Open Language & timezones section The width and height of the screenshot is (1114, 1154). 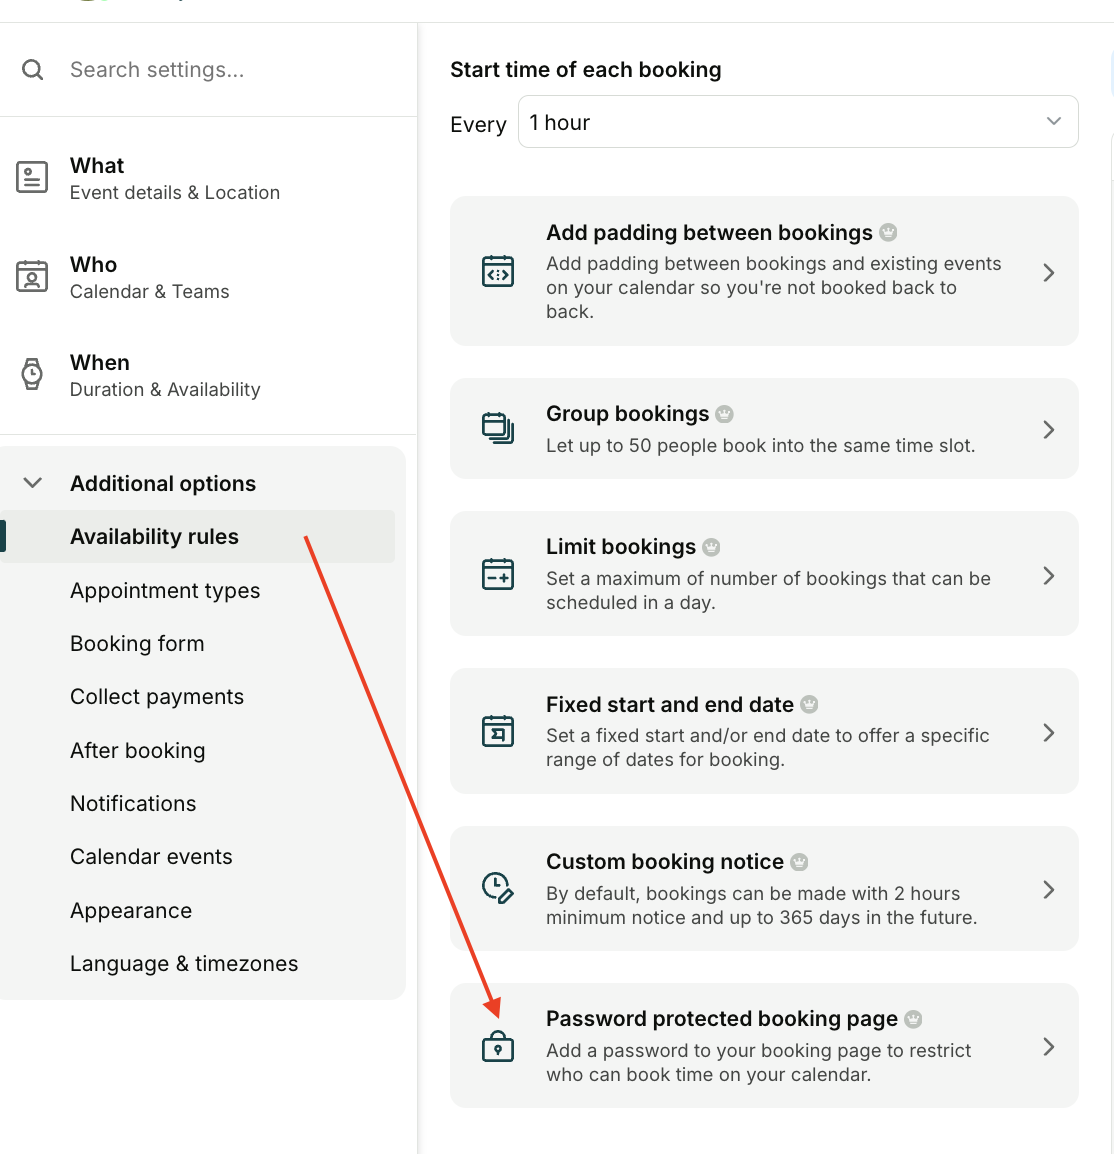pyautogui.click(x=184, y=963)
